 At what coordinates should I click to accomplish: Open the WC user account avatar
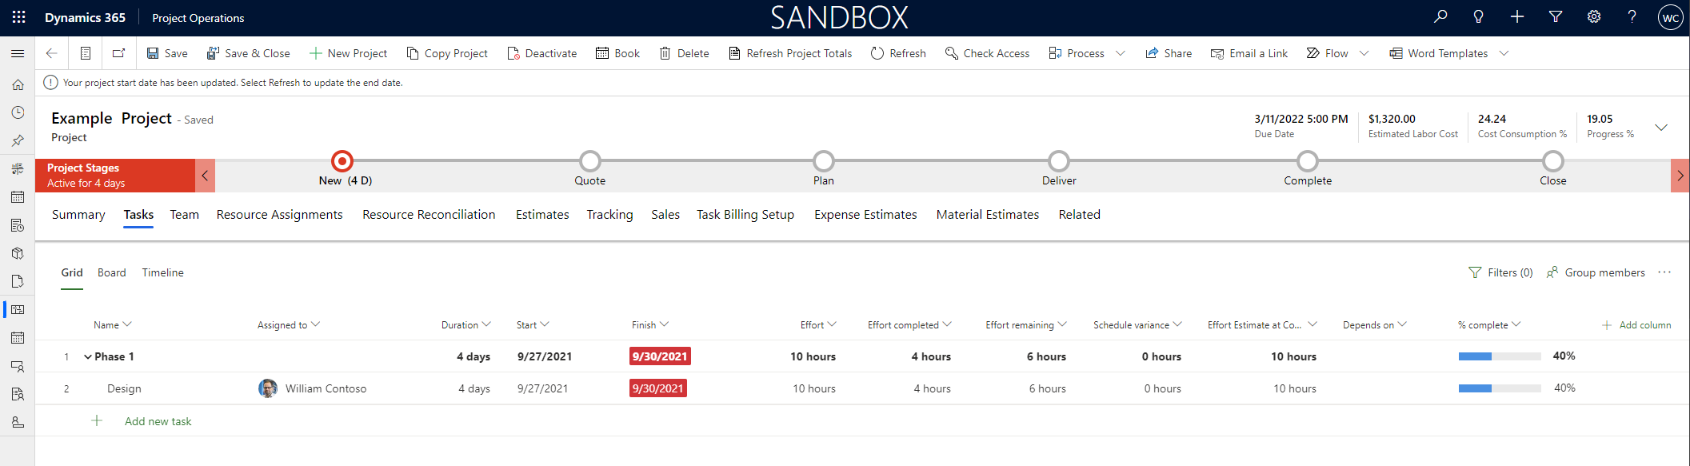coord(1670,17)
